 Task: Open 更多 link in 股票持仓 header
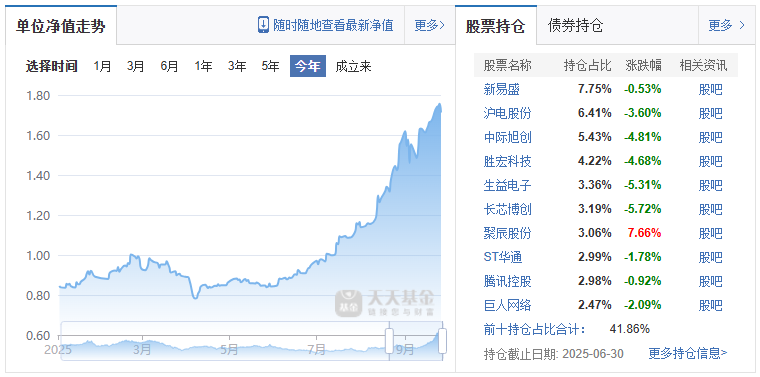coord(726,25)
